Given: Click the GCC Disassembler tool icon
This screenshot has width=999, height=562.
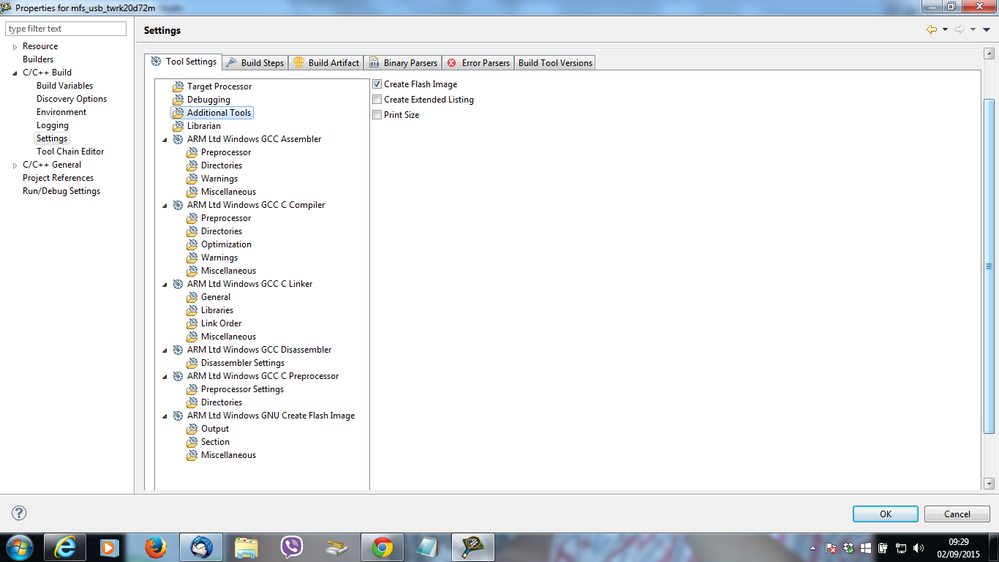Looking at the screenshot, I should pyautogui.click(x=178, y=350).
